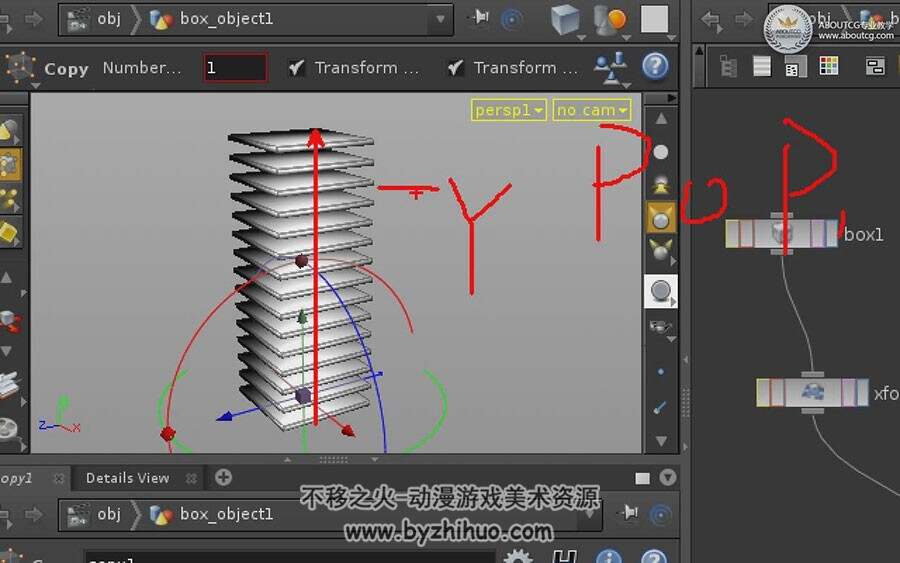Image resolution: width=900 pixels, height=563 pixels.
Task: Go forward in the network pane
Action: 743,20
